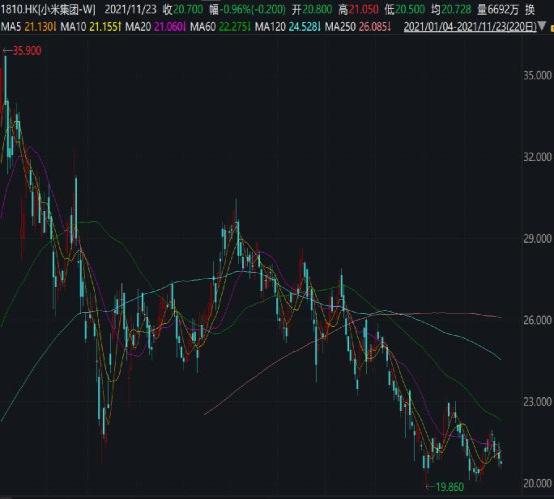Click the closing price 收 20.700 value
Viewport: 554px width, 499px height.
(x=183, y=10)
